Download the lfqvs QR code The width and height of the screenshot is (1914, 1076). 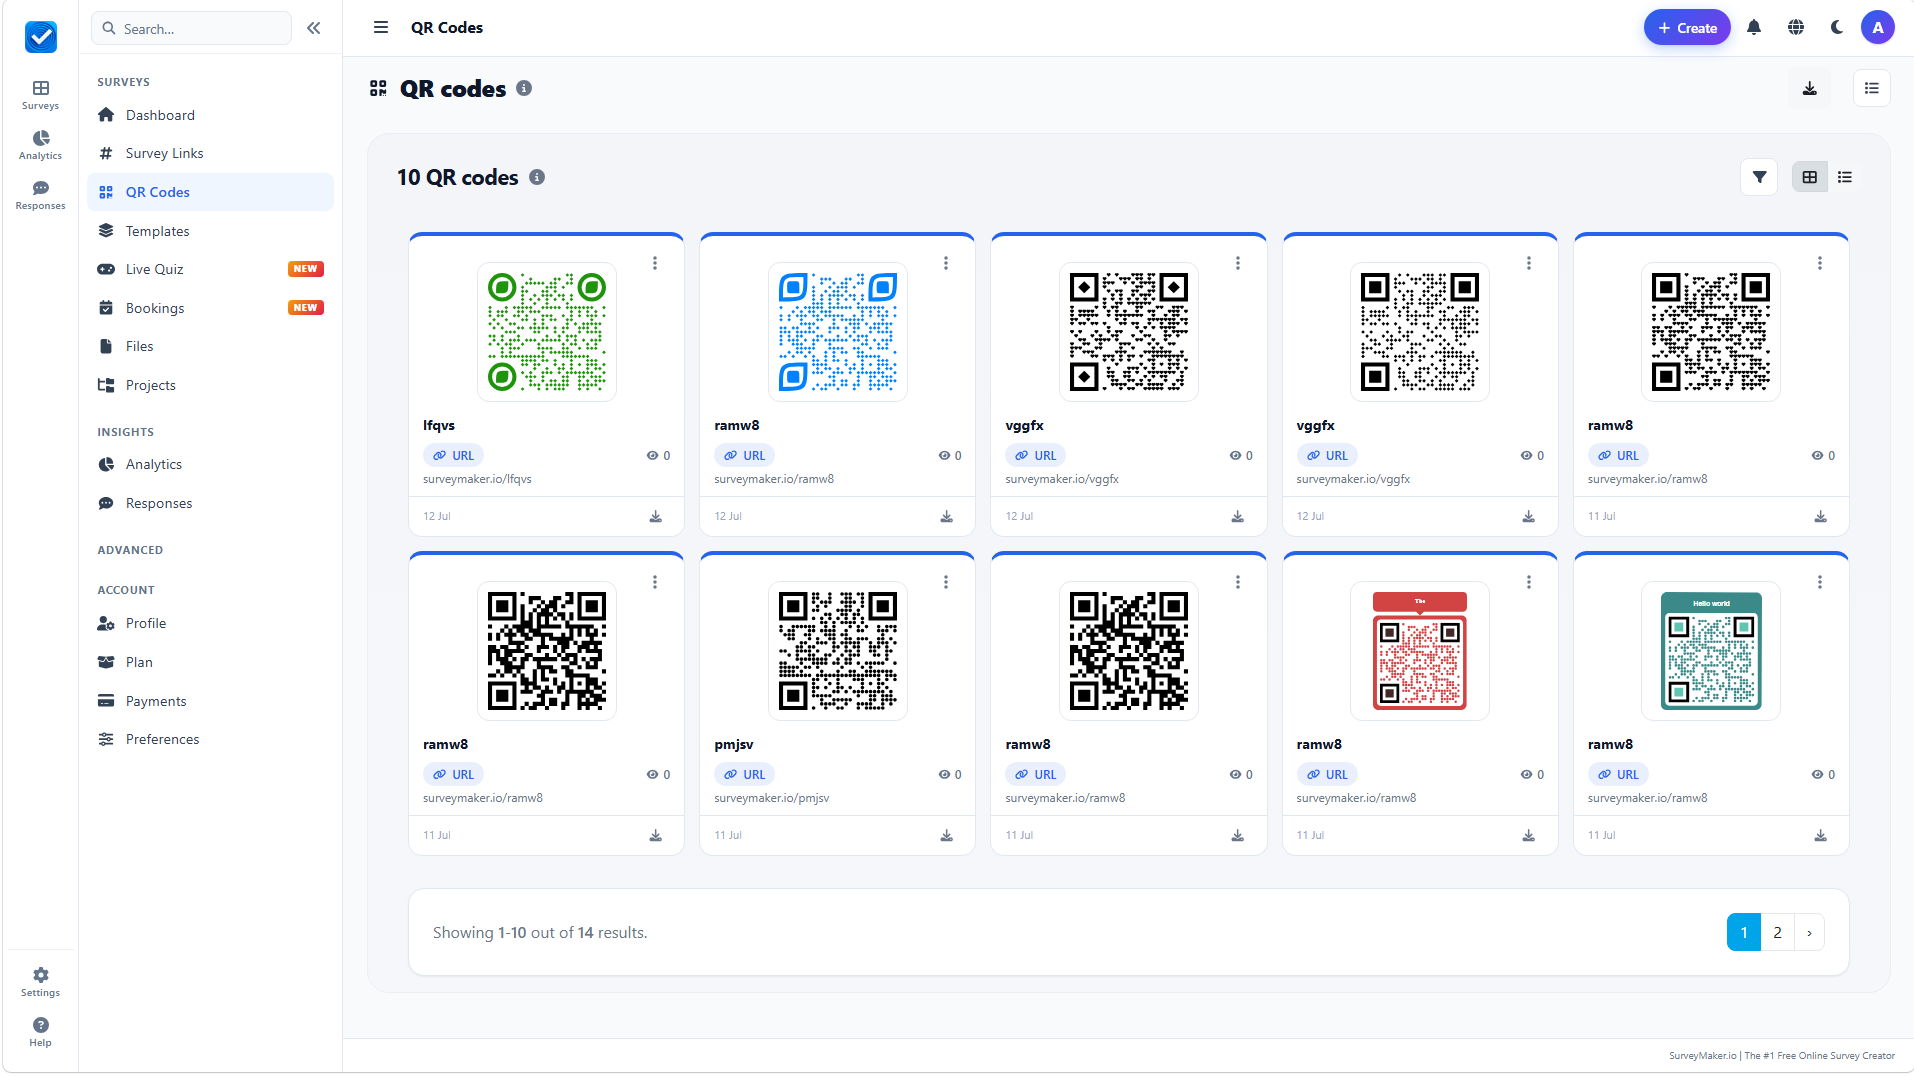(655, 516)
